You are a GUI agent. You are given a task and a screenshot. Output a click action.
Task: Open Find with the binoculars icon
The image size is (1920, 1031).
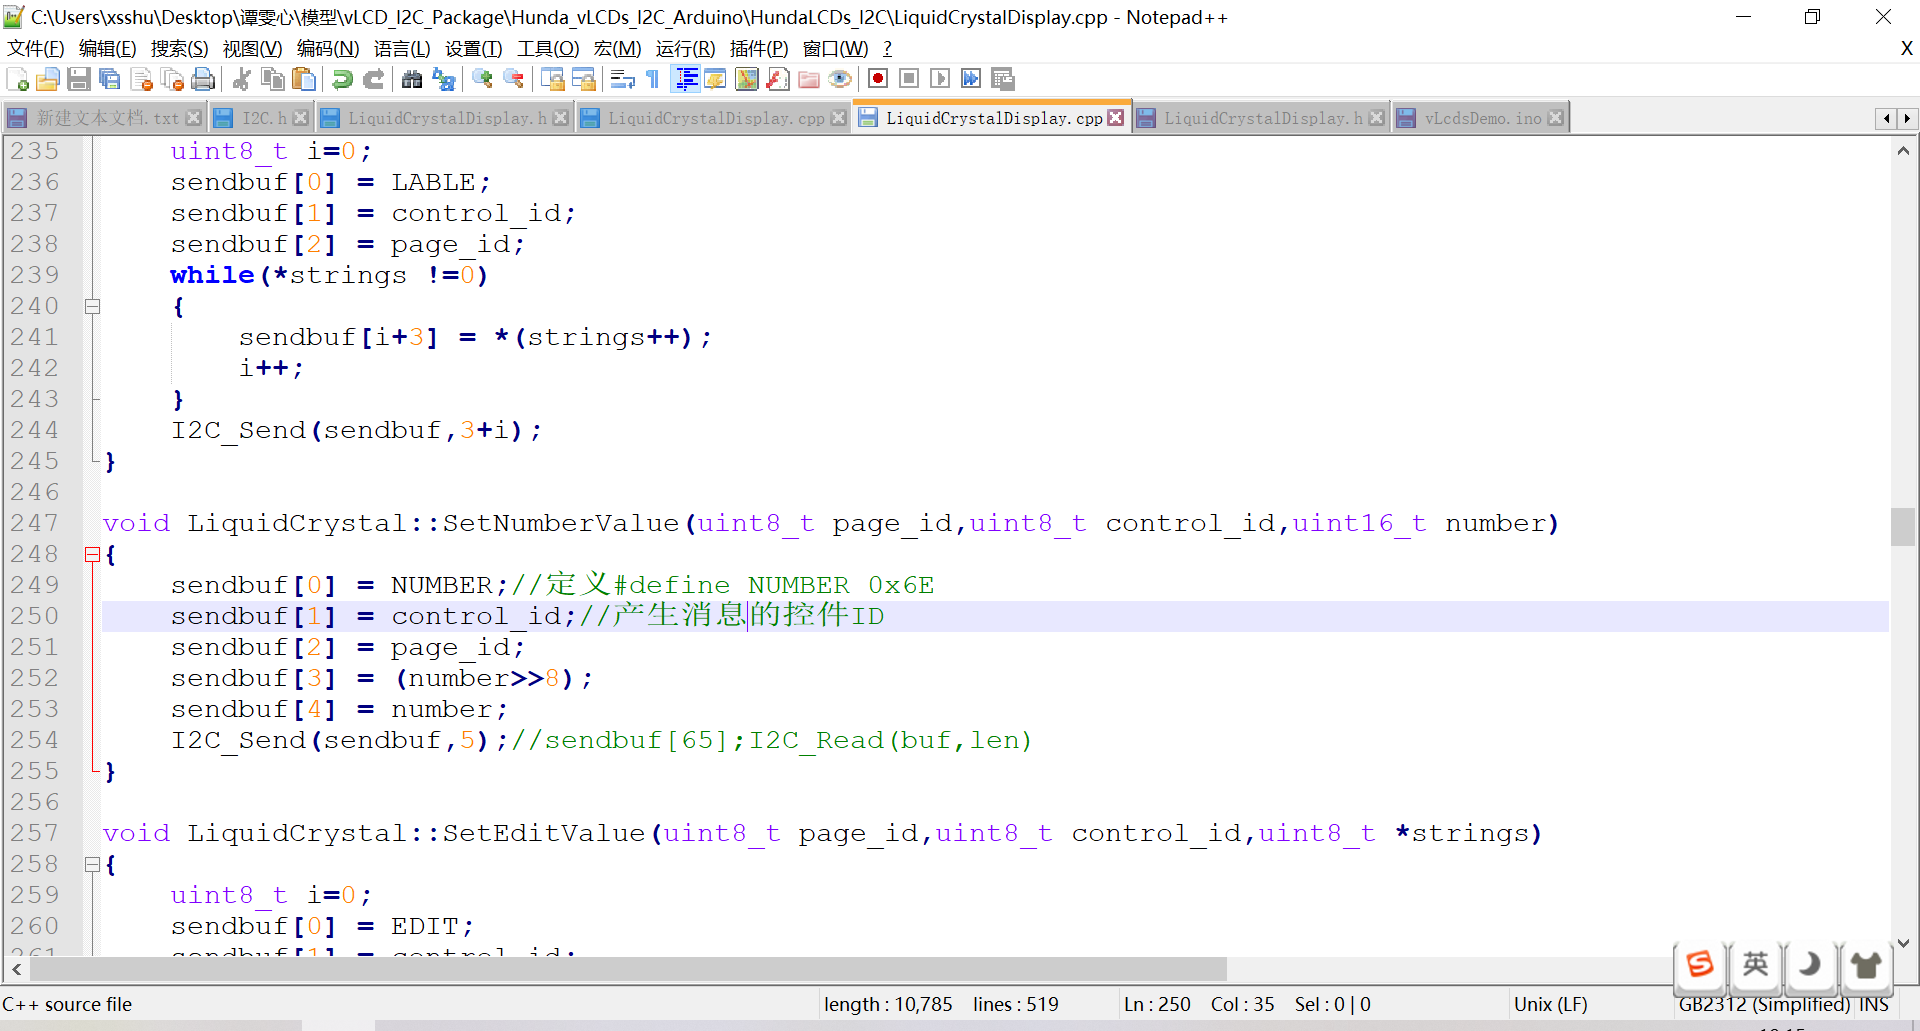(x=411, y=79)
